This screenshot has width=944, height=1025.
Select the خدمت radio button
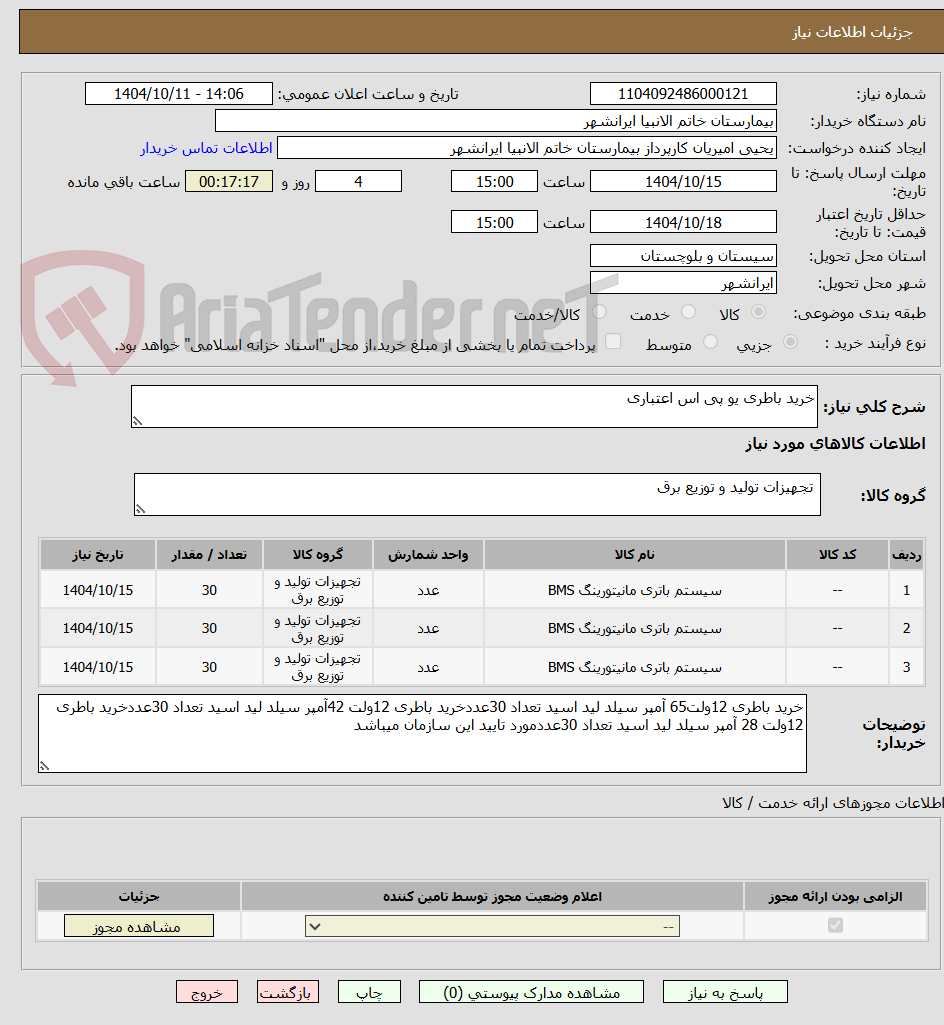pos(688,312)
